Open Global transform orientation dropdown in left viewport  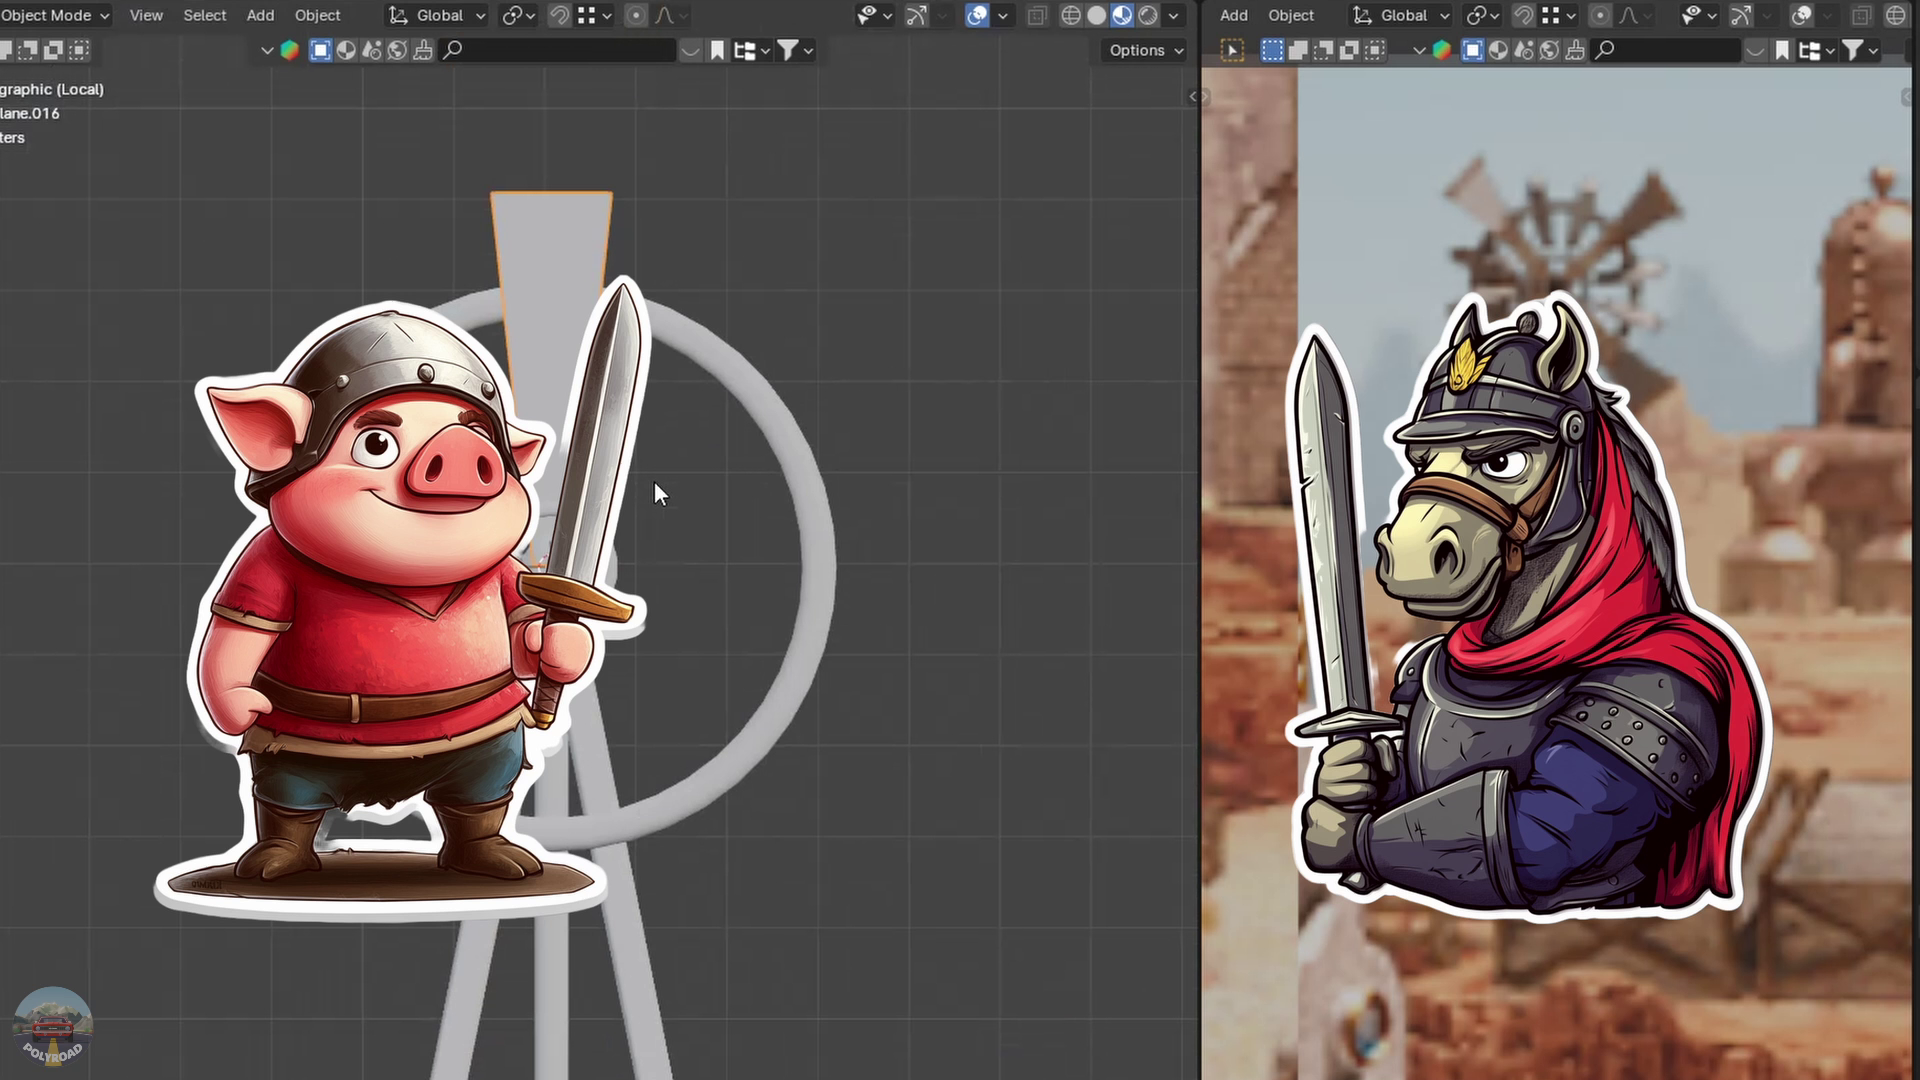pyautogui.click(x=437, y=15)
